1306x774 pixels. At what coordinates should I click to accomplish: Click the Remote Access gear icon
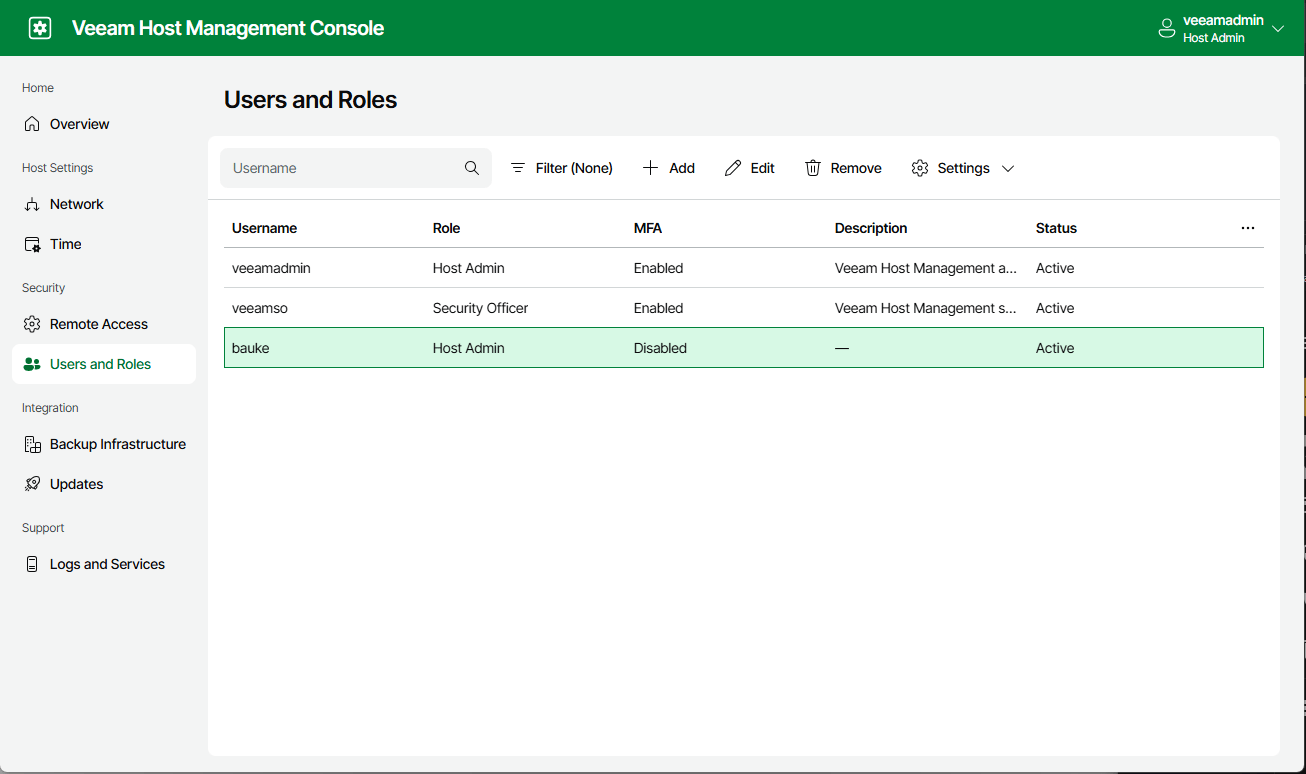click(x=32, y=324)
